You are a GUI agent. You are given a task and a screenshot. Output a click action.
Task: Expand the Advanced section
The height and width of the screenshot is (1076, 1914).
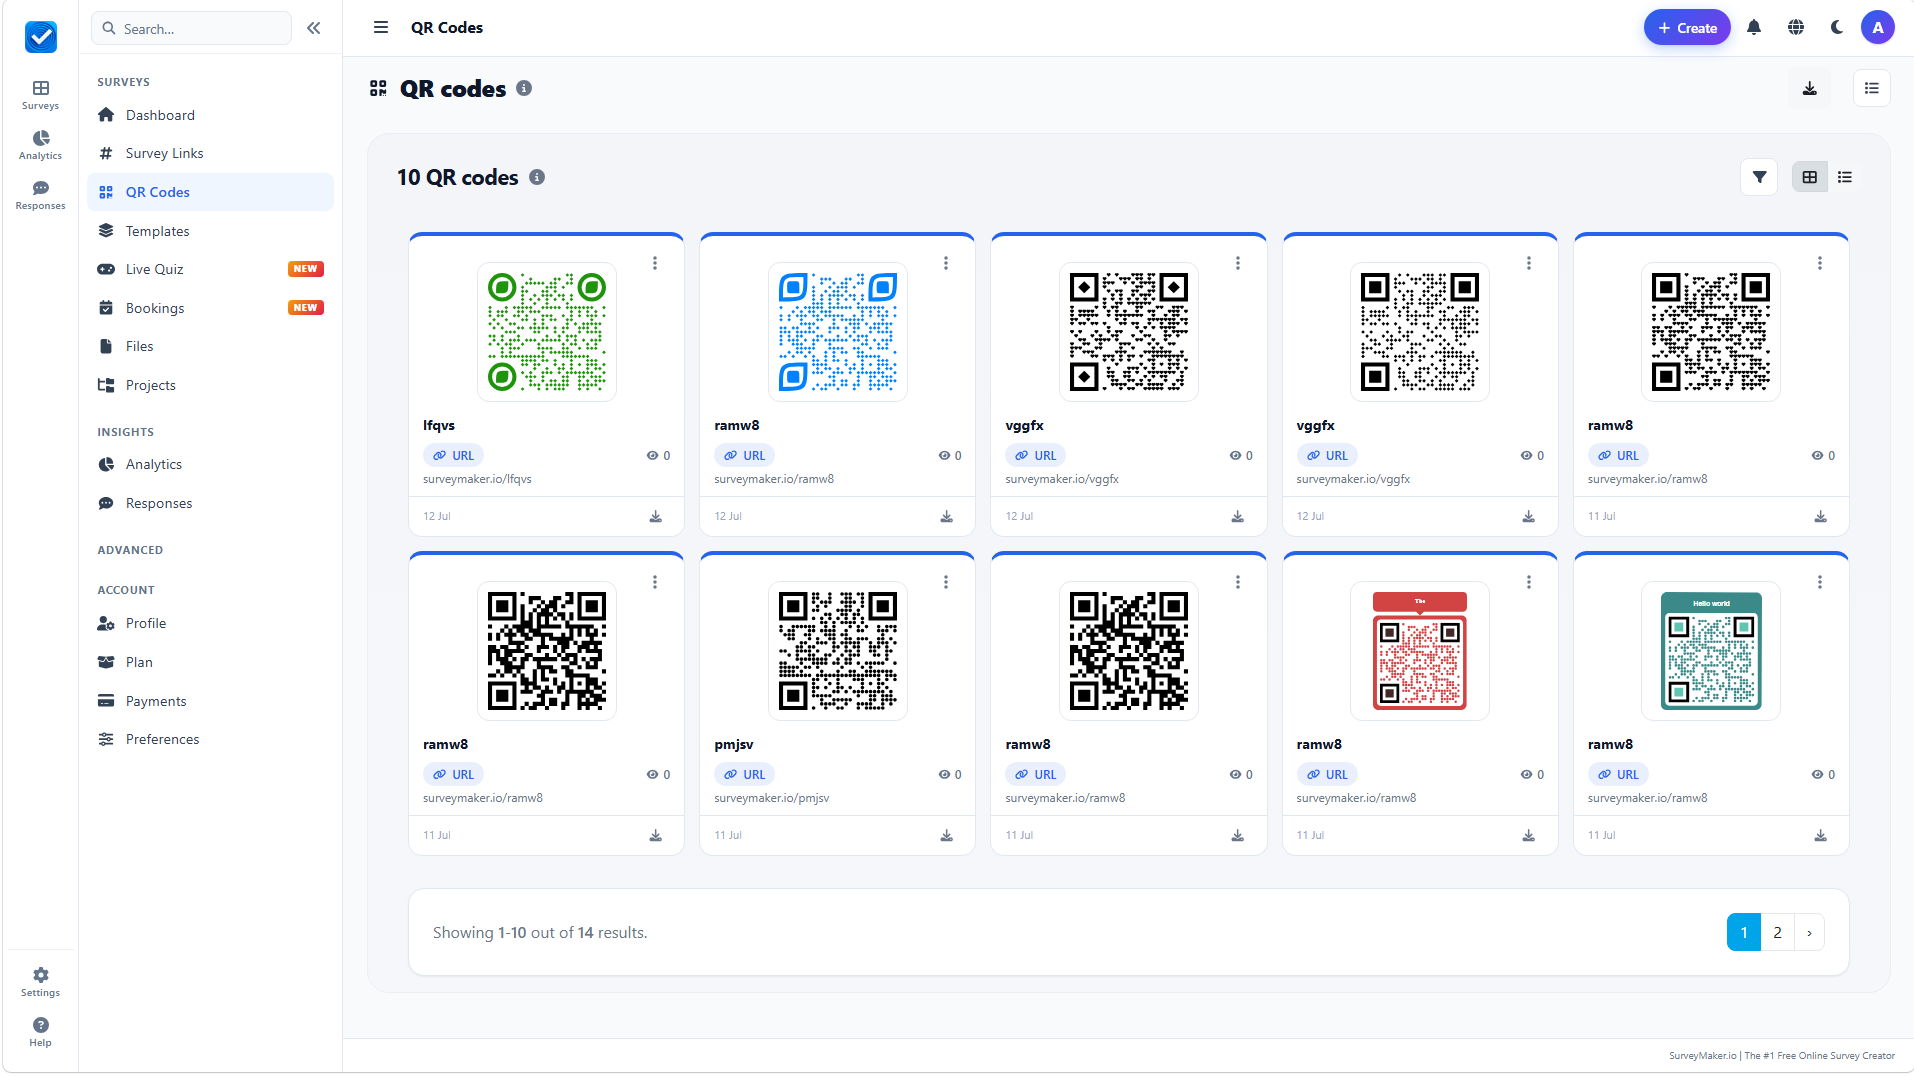tap(130, 550)
